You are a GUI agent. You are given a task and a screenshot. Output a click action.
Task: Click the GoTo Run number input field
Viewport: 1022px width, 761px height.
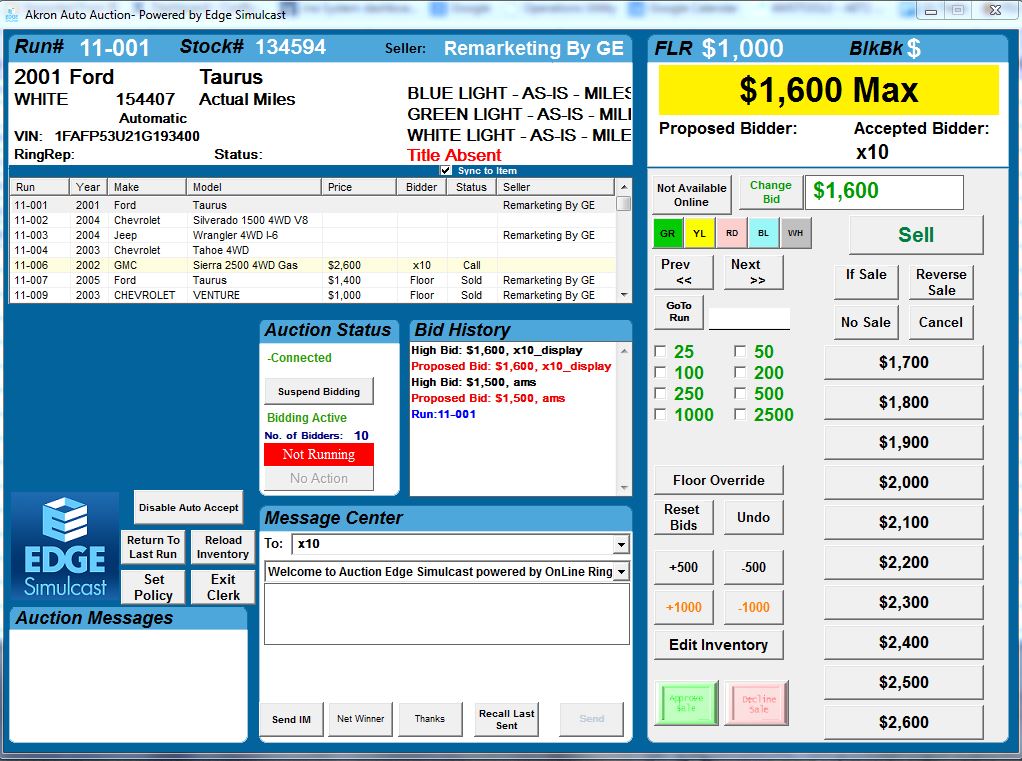pos(750,319)
